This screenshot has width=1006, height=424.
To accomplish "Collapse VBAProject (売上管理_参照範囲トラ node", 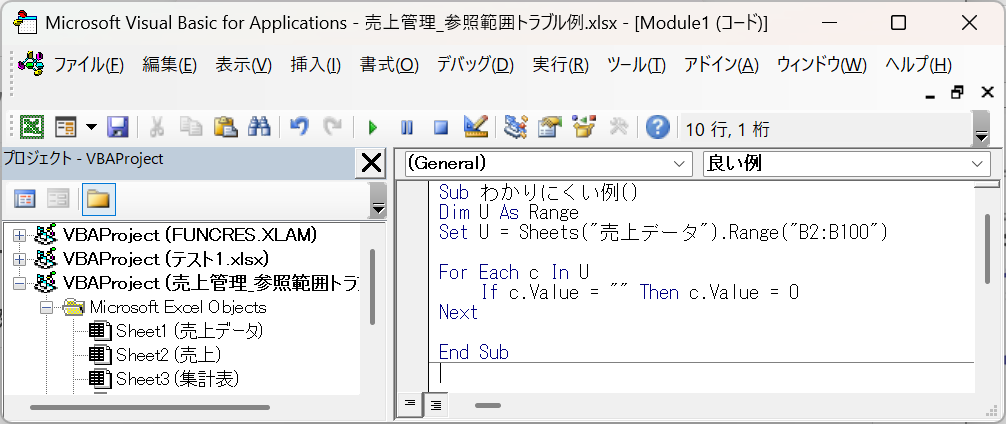I will click(19, 283).
